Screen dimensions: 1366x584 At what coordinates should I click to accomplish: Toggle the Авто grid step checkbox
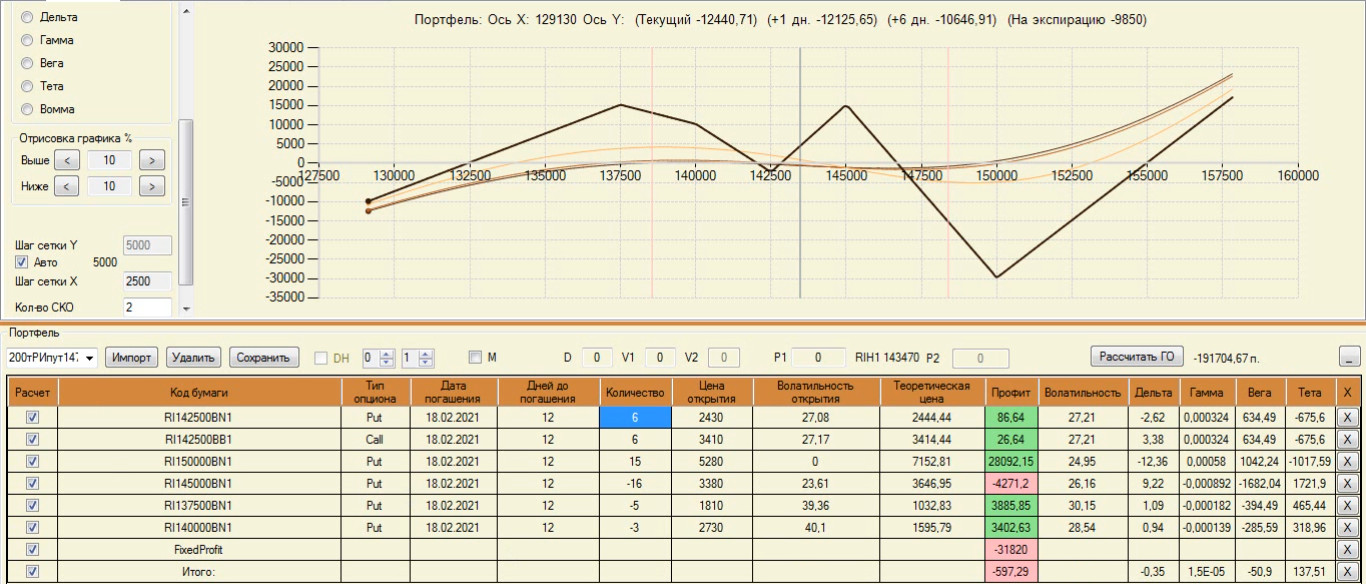tap(22, 262)
